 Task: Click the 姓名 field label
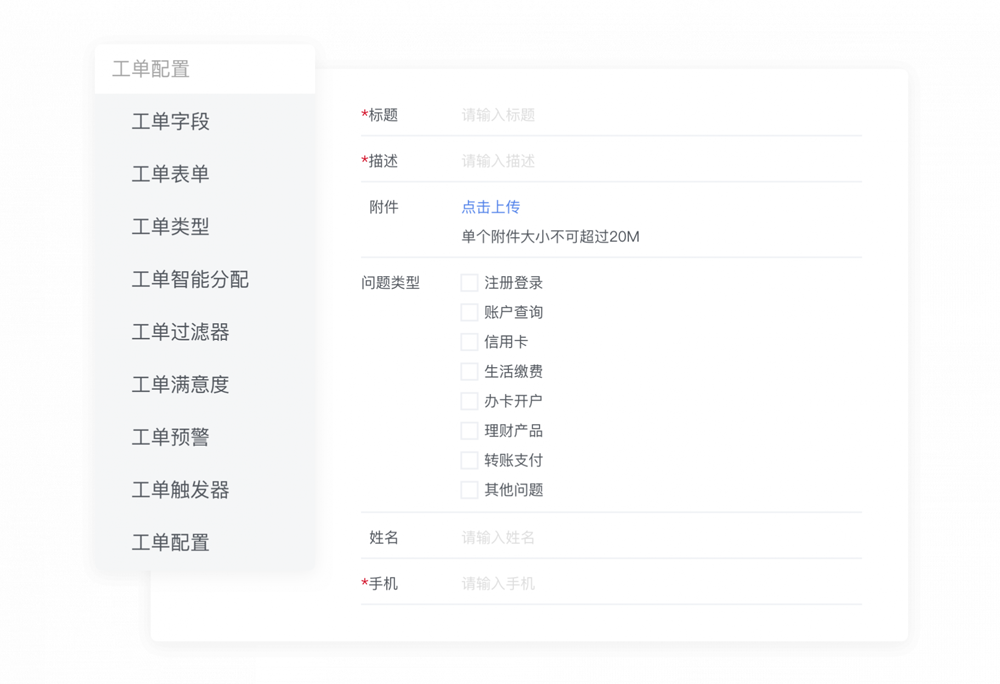383,537
